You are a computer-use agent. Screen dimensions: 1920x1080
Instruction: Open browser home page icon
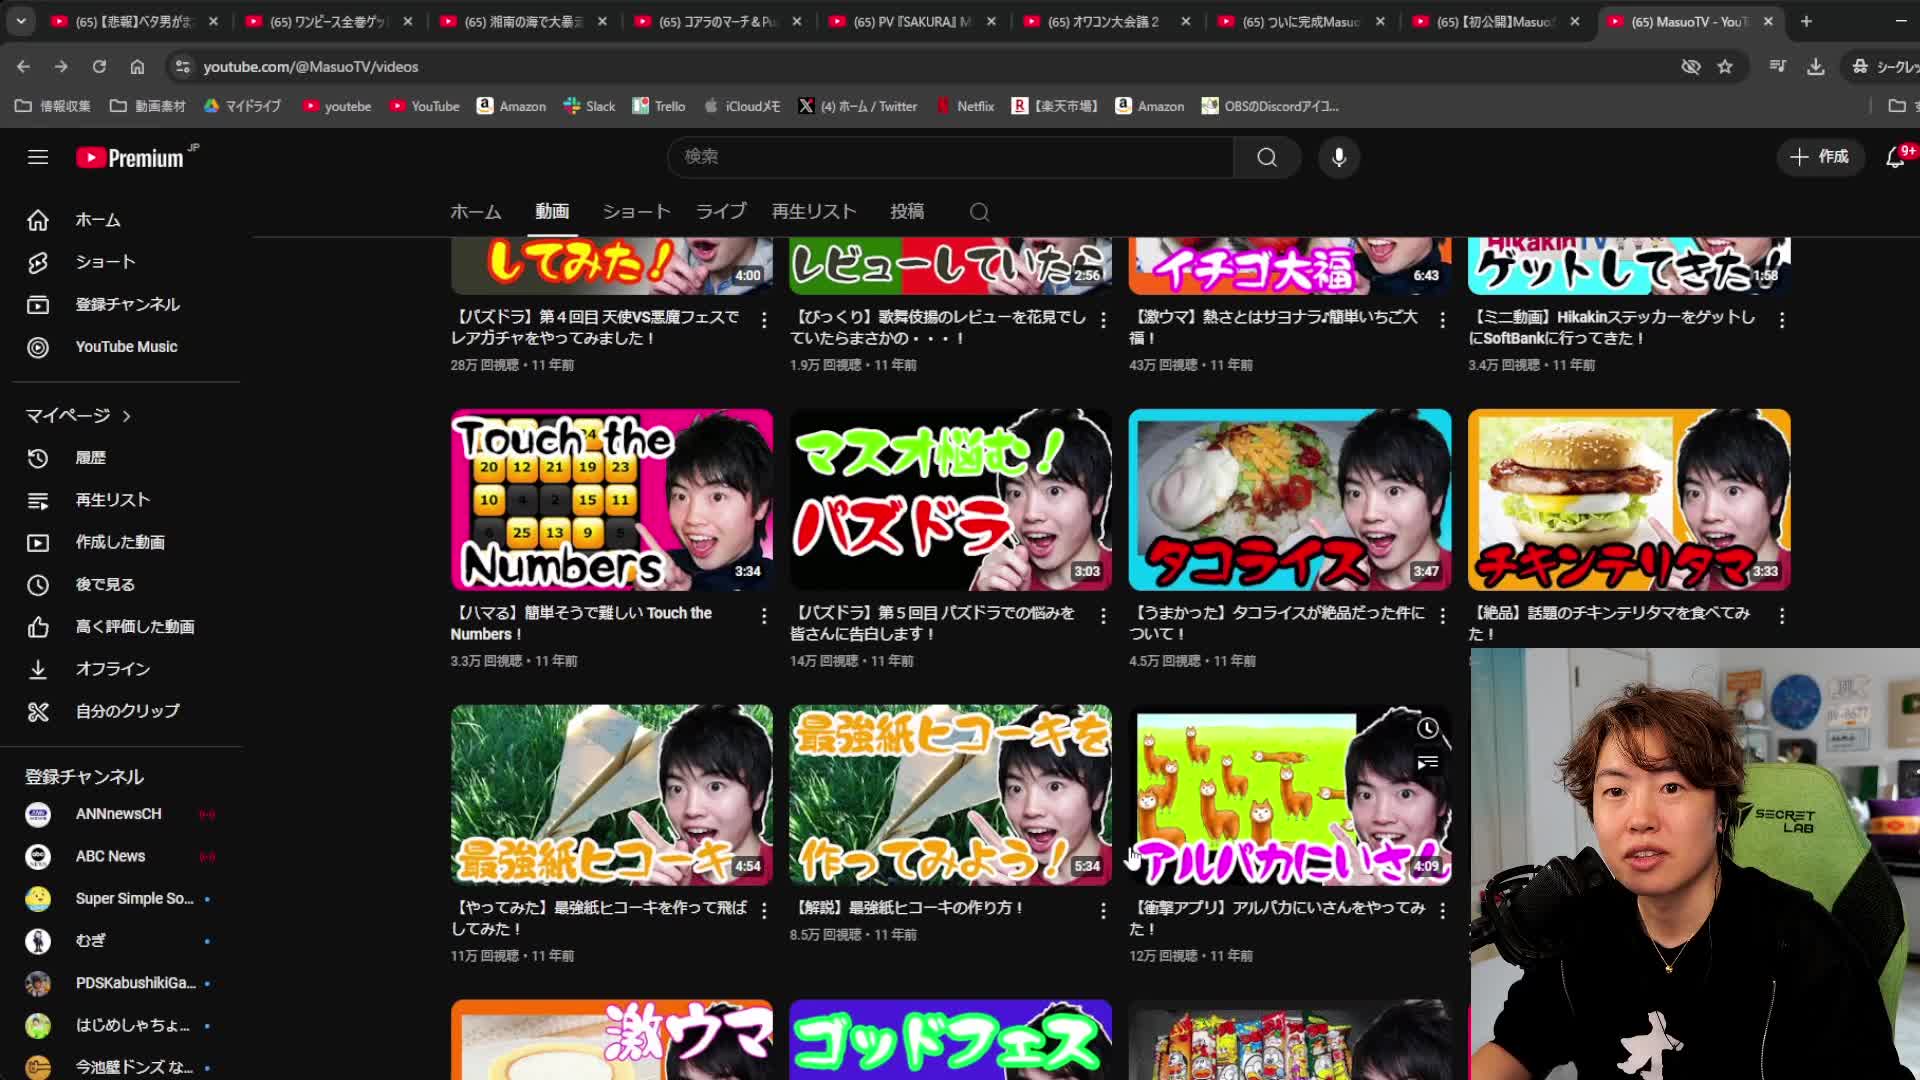tap(137, 67)
